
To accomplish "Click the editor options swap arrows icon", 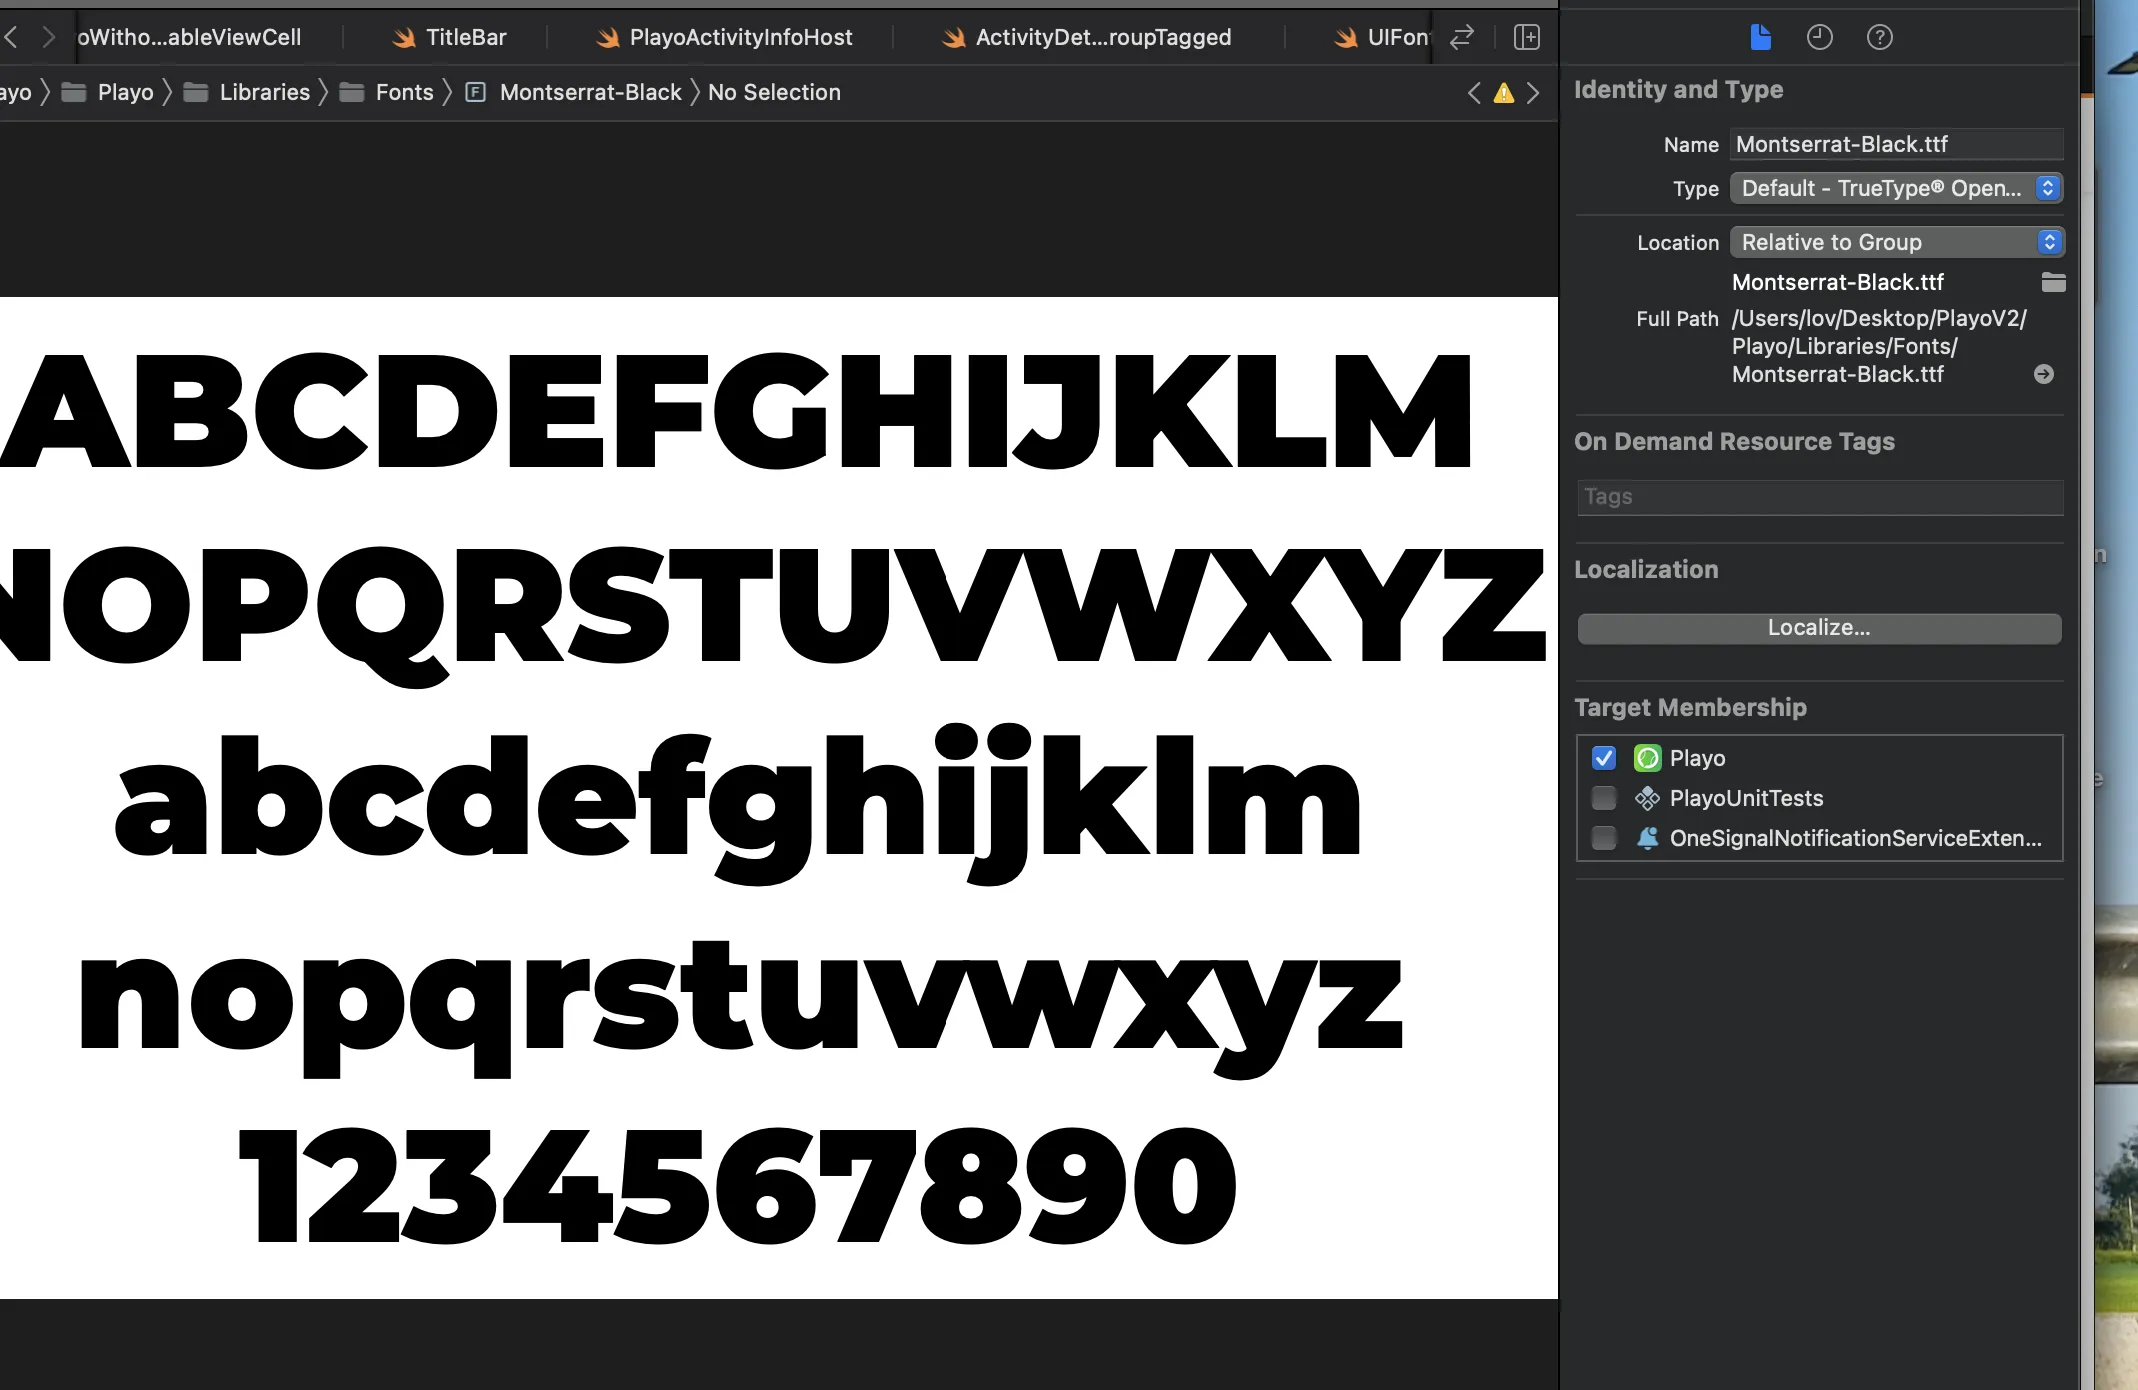I will coord(1462,37).
